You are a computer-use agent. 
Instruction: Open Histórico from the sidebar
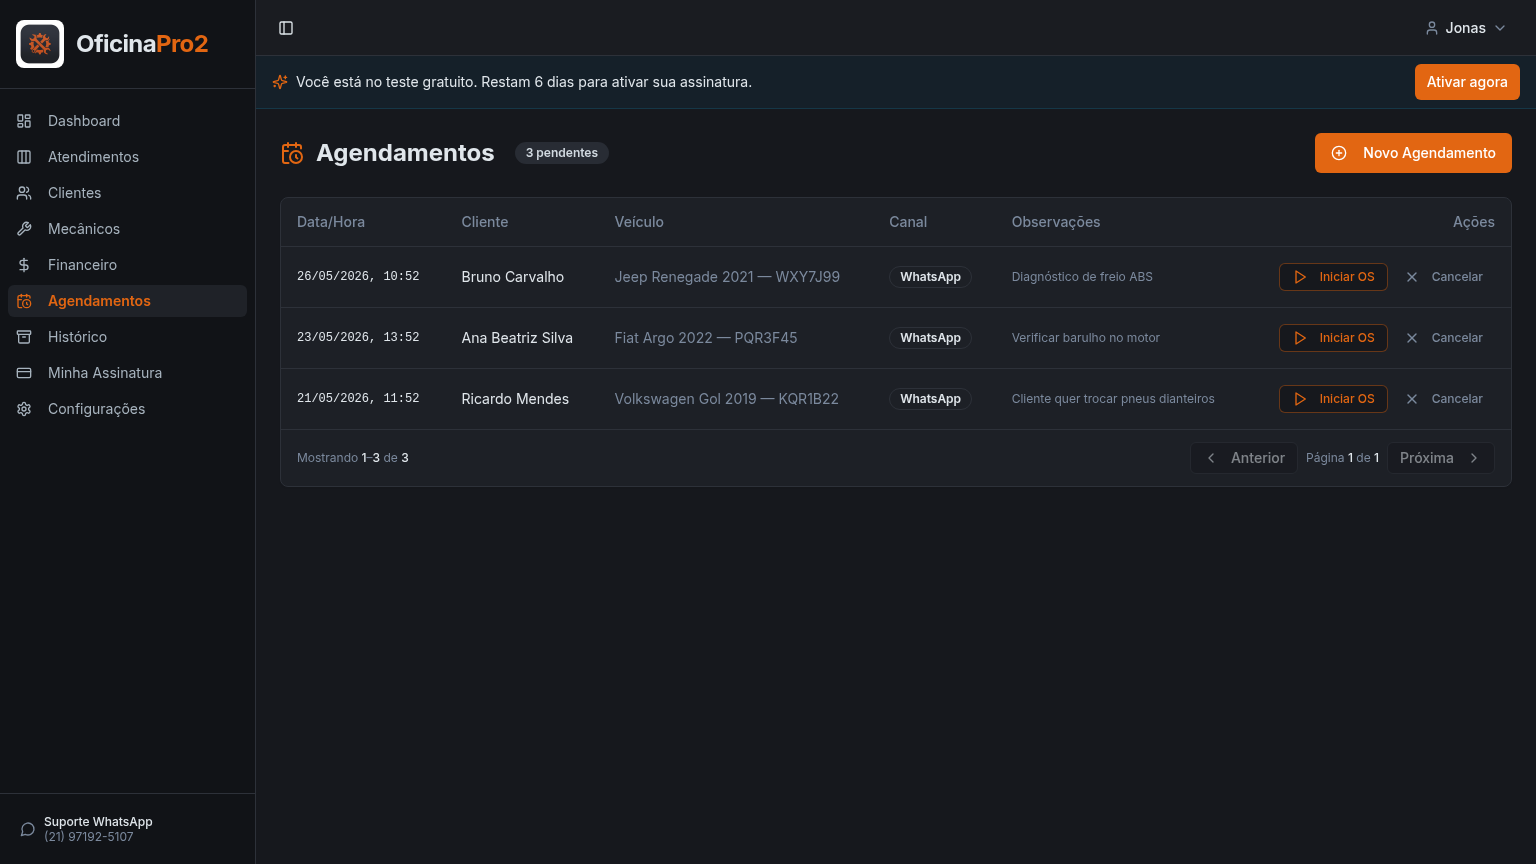(x=127, y=337)
